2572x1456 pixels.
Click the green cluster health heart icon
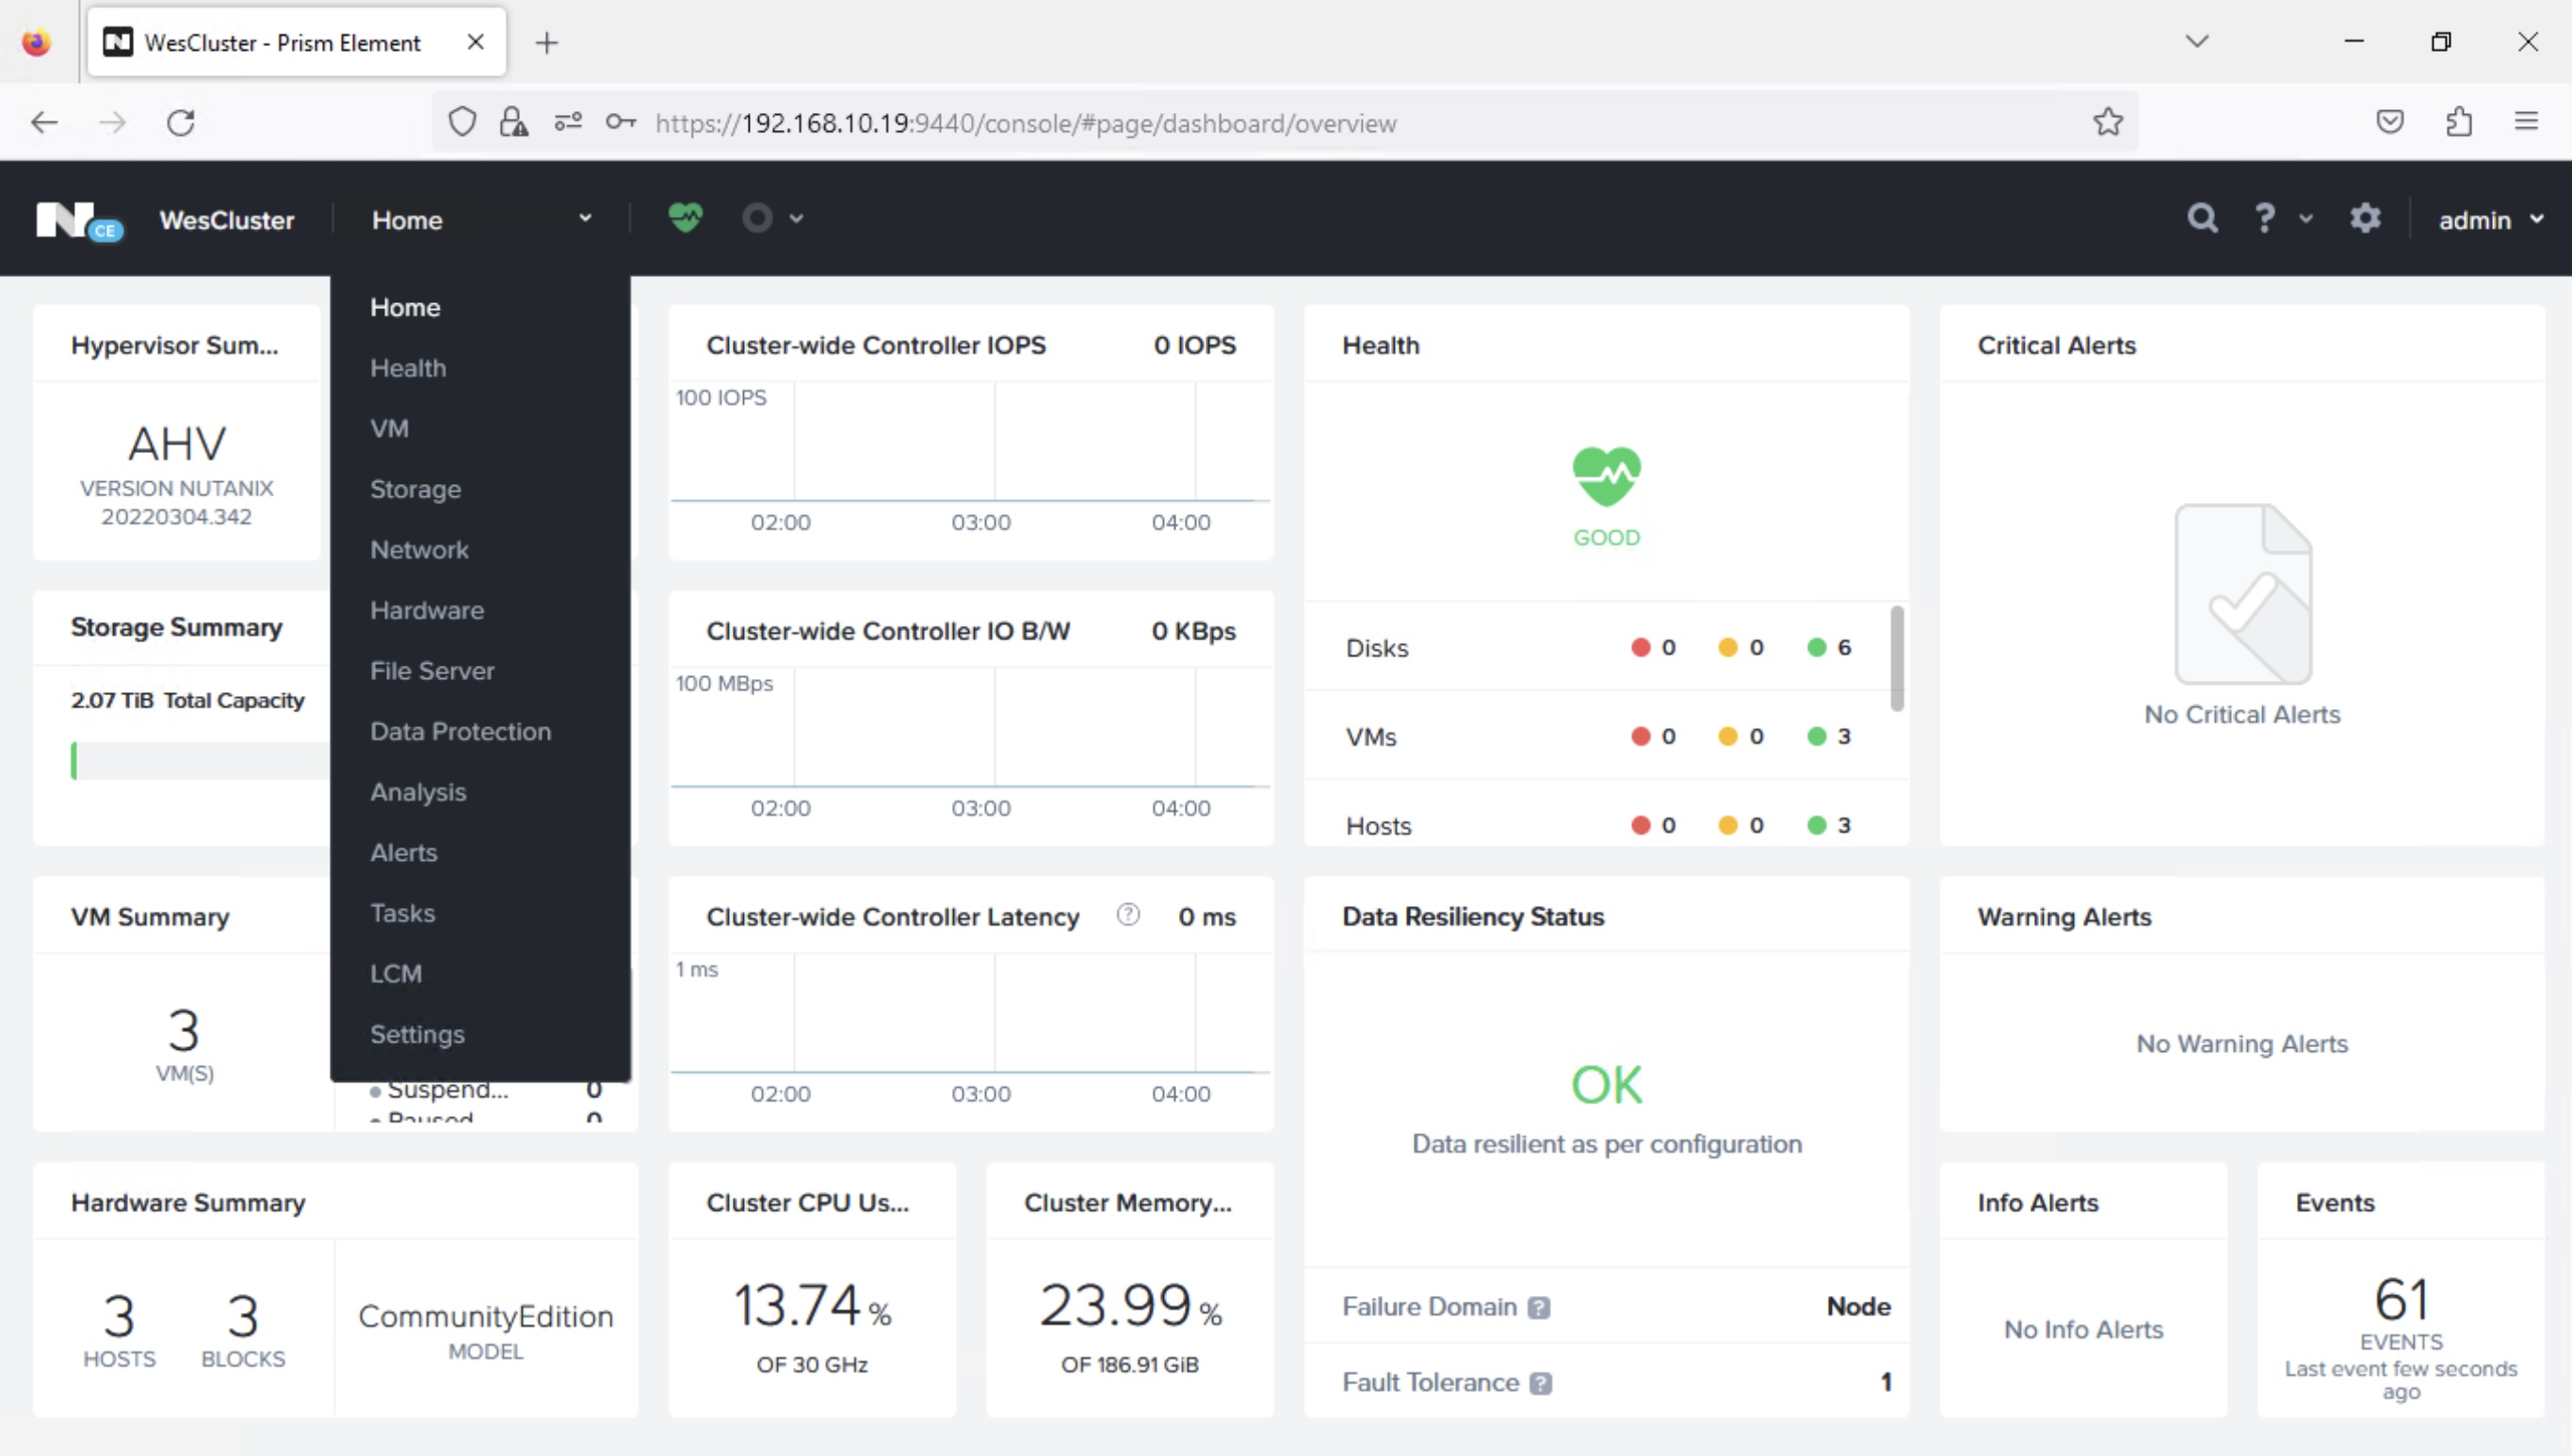click(x=685, y=217)
